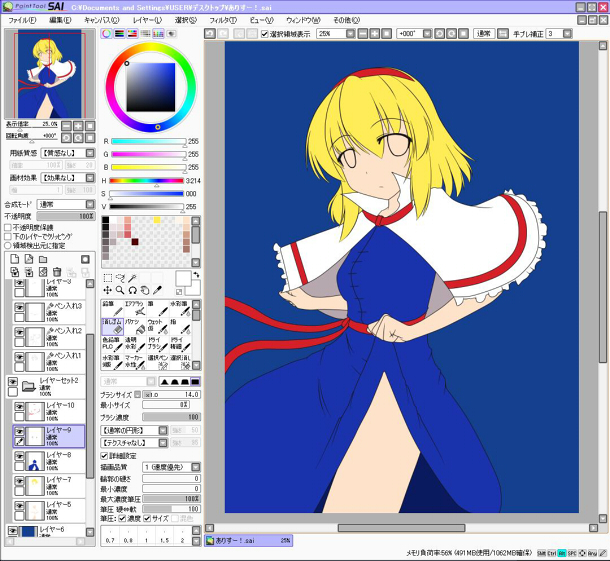Open the 用紙質感 dropdown
The width and height of the screenshot is (610, 561).
coord(68,153)
